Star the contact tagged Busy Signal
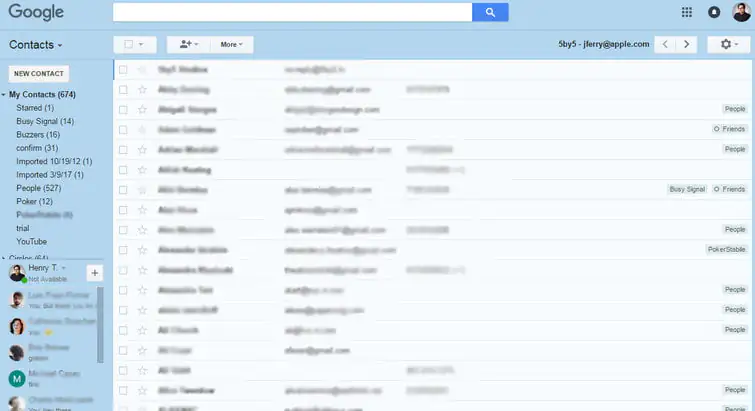Viewport: 755px width, 411px height. 142,190
